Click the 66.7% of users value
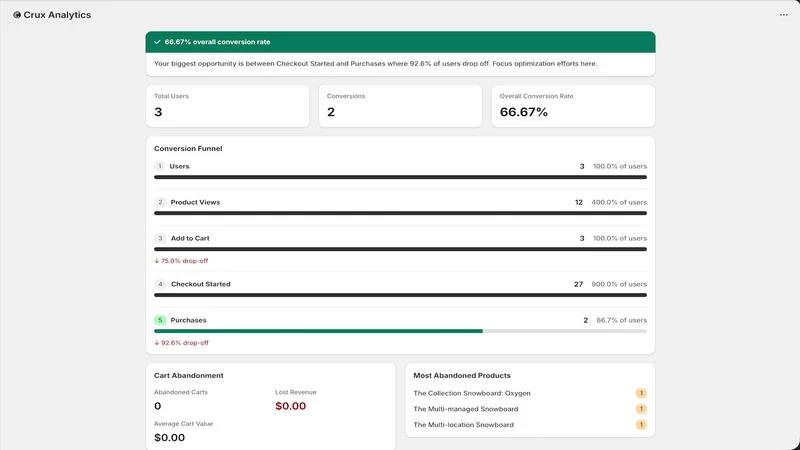 pos(621,320)
